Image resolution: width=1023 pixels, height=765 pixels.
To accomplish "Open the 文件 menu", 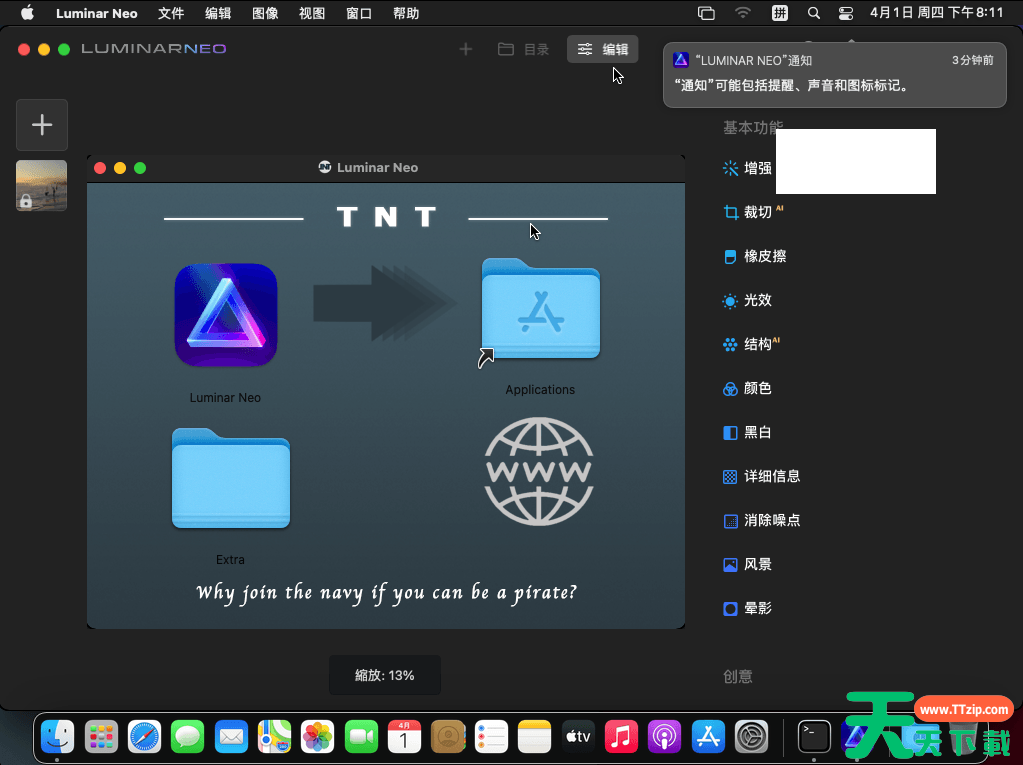I will (171, 13).
